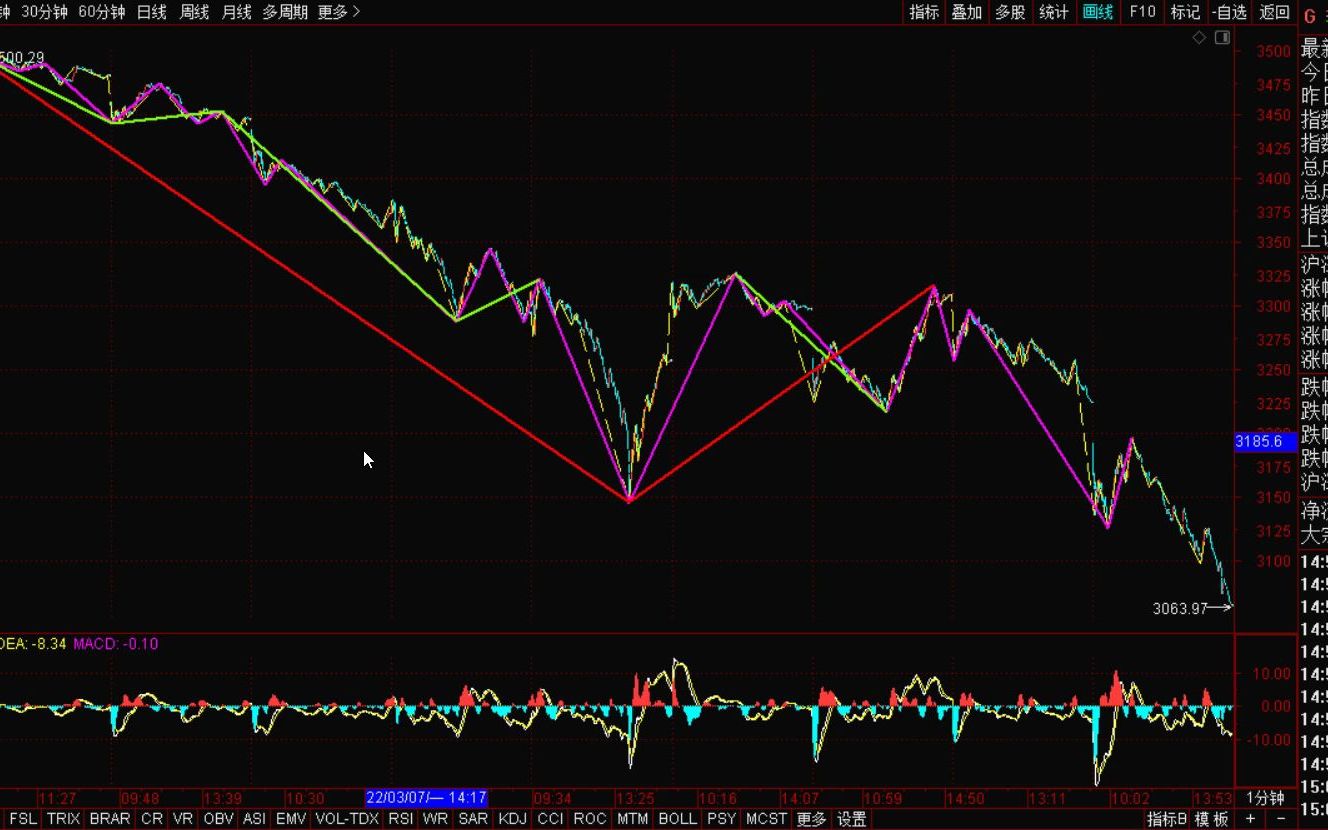1328x830 pixels.
Task: Click the 10.00 MACD axis value
Action: pos(1274,673)
